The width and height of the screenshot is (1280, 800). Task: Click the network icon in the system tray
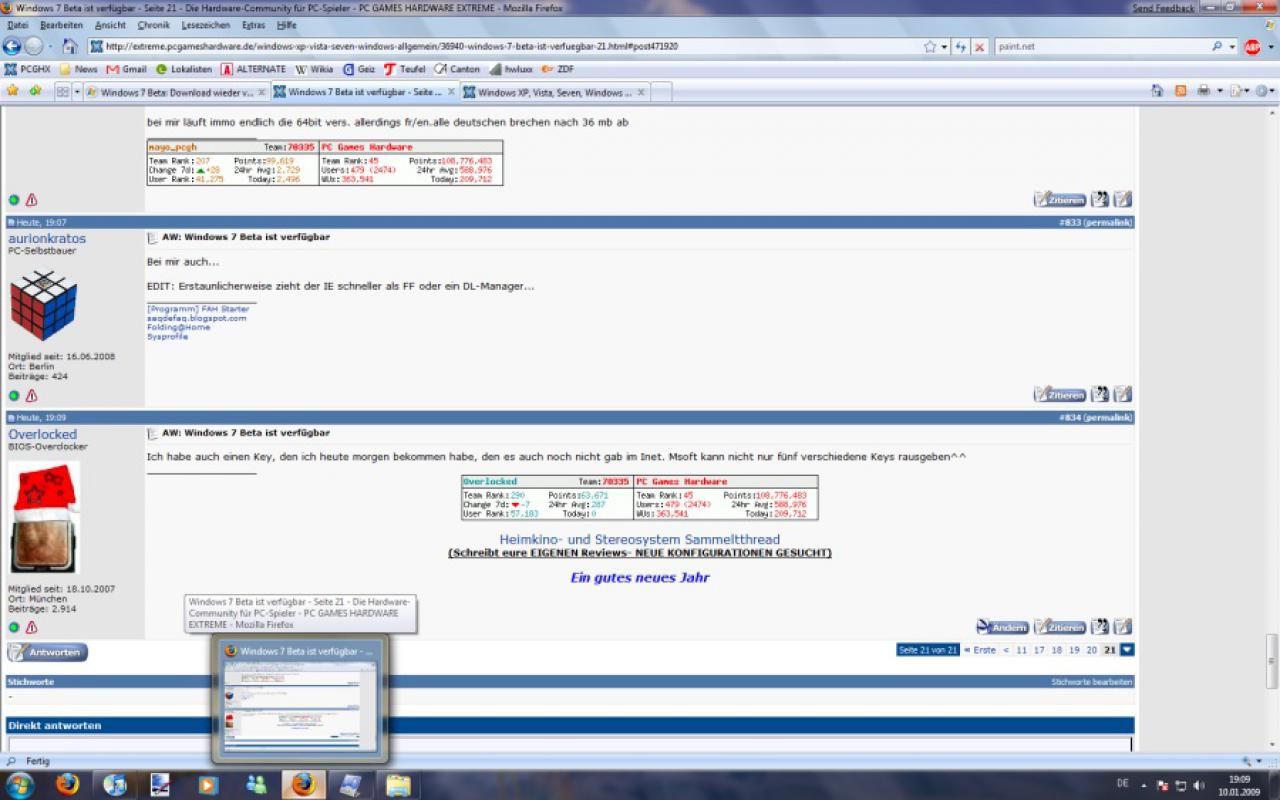1181,785
